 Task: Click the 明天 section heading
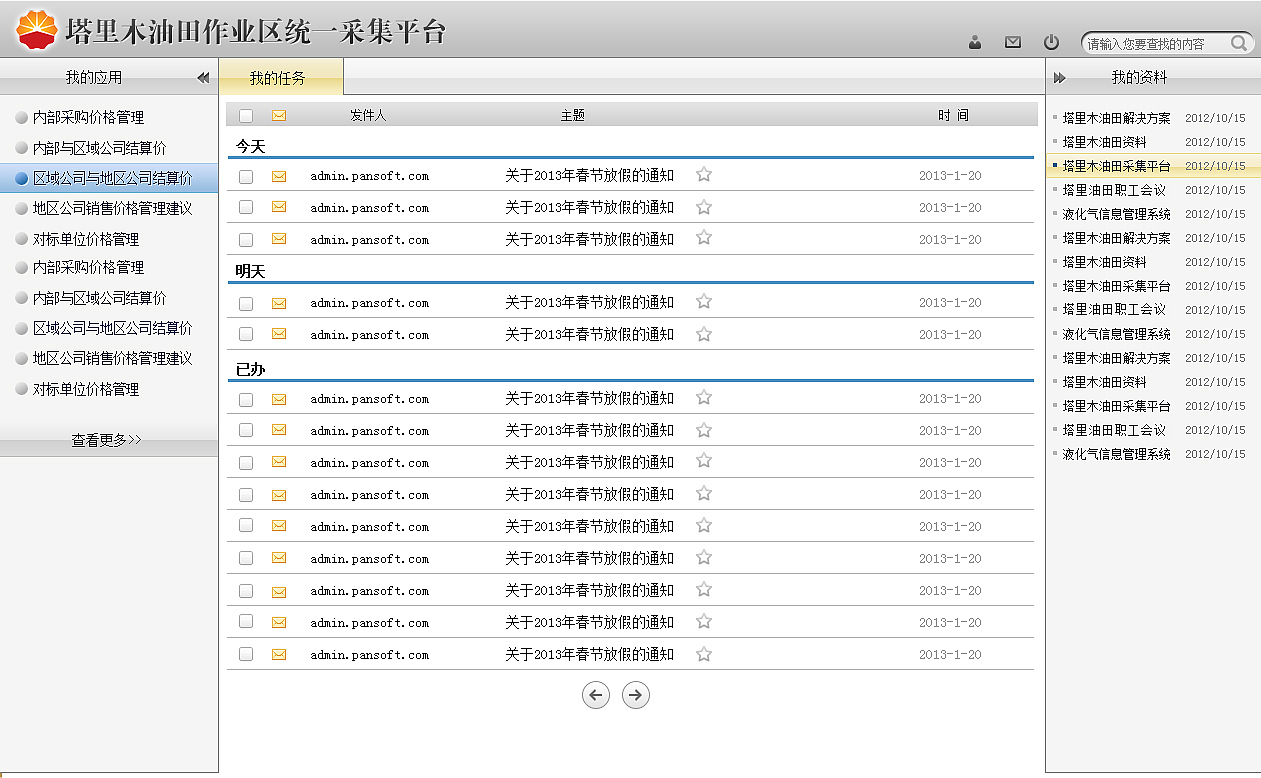250,271
